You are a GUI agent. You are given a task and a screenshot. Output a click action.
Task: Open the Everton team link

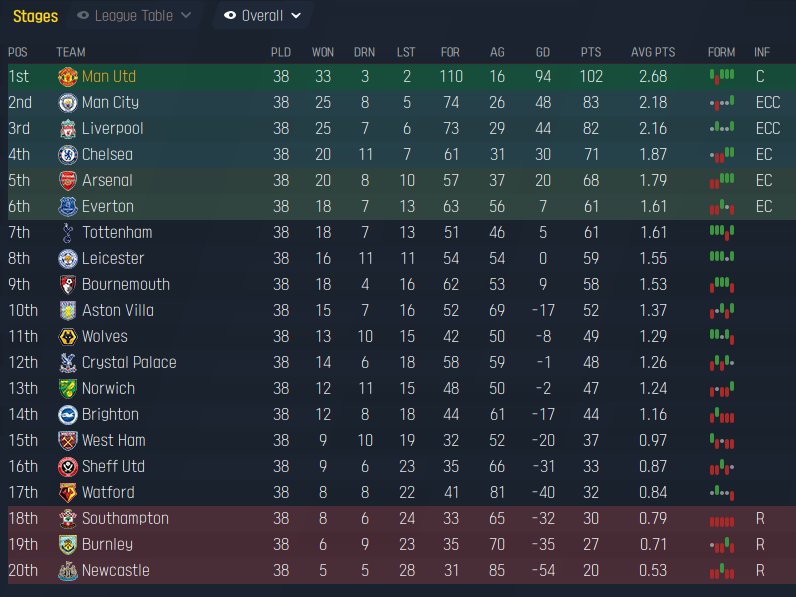click(107, 207)
